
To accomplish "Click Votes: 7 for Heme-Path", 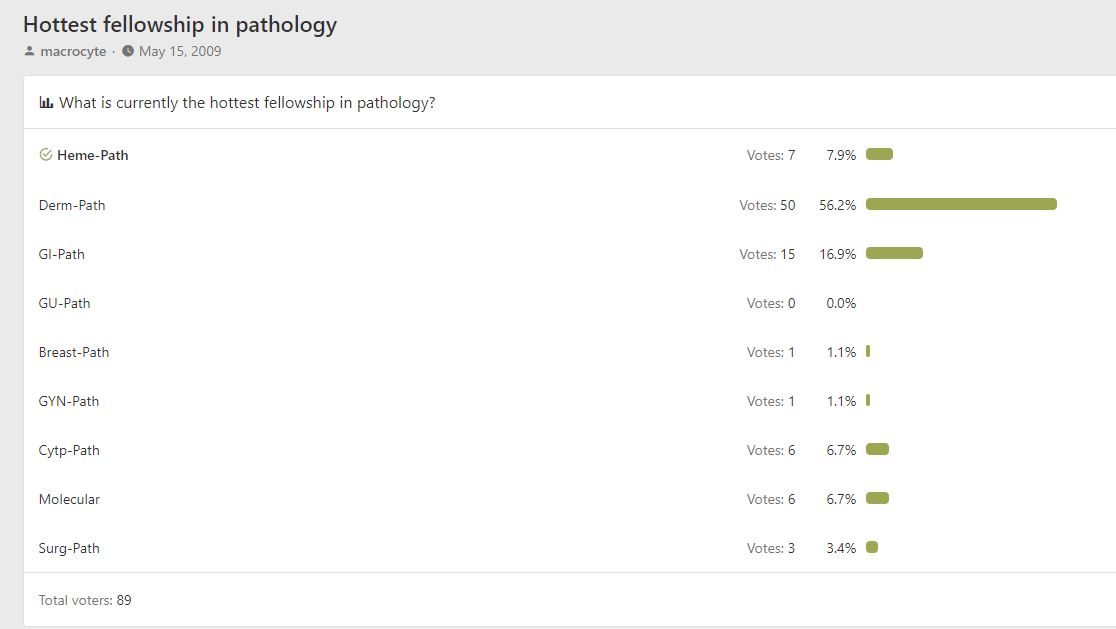I will click(x=771, y=155).
